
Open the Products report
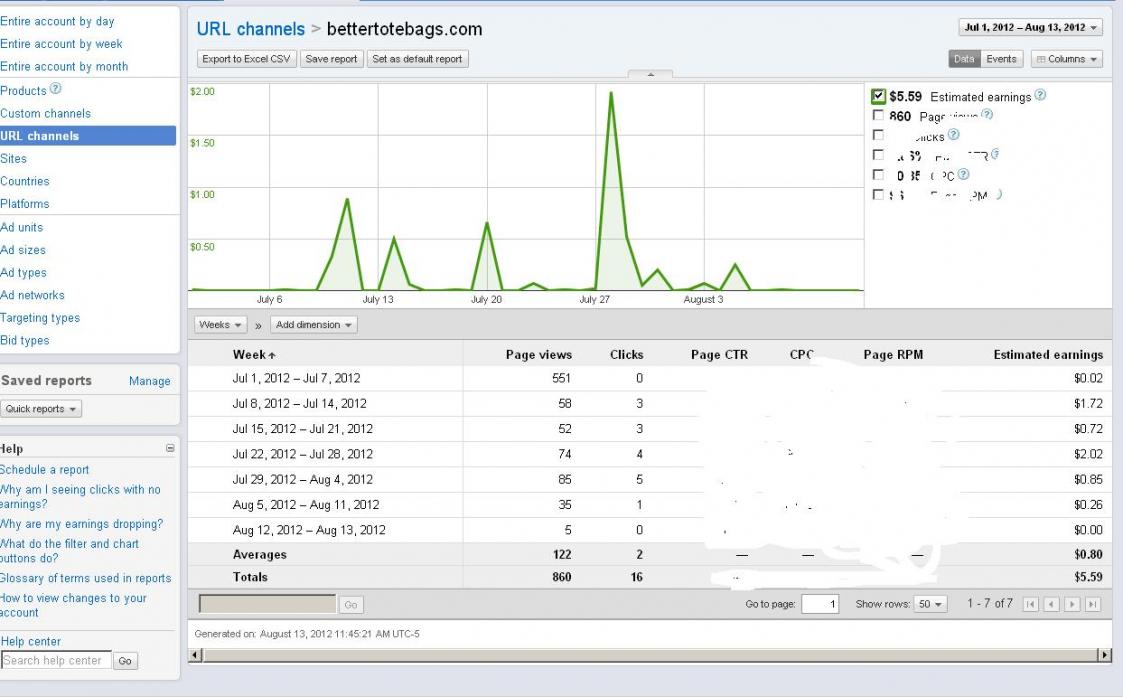point(23,91)
